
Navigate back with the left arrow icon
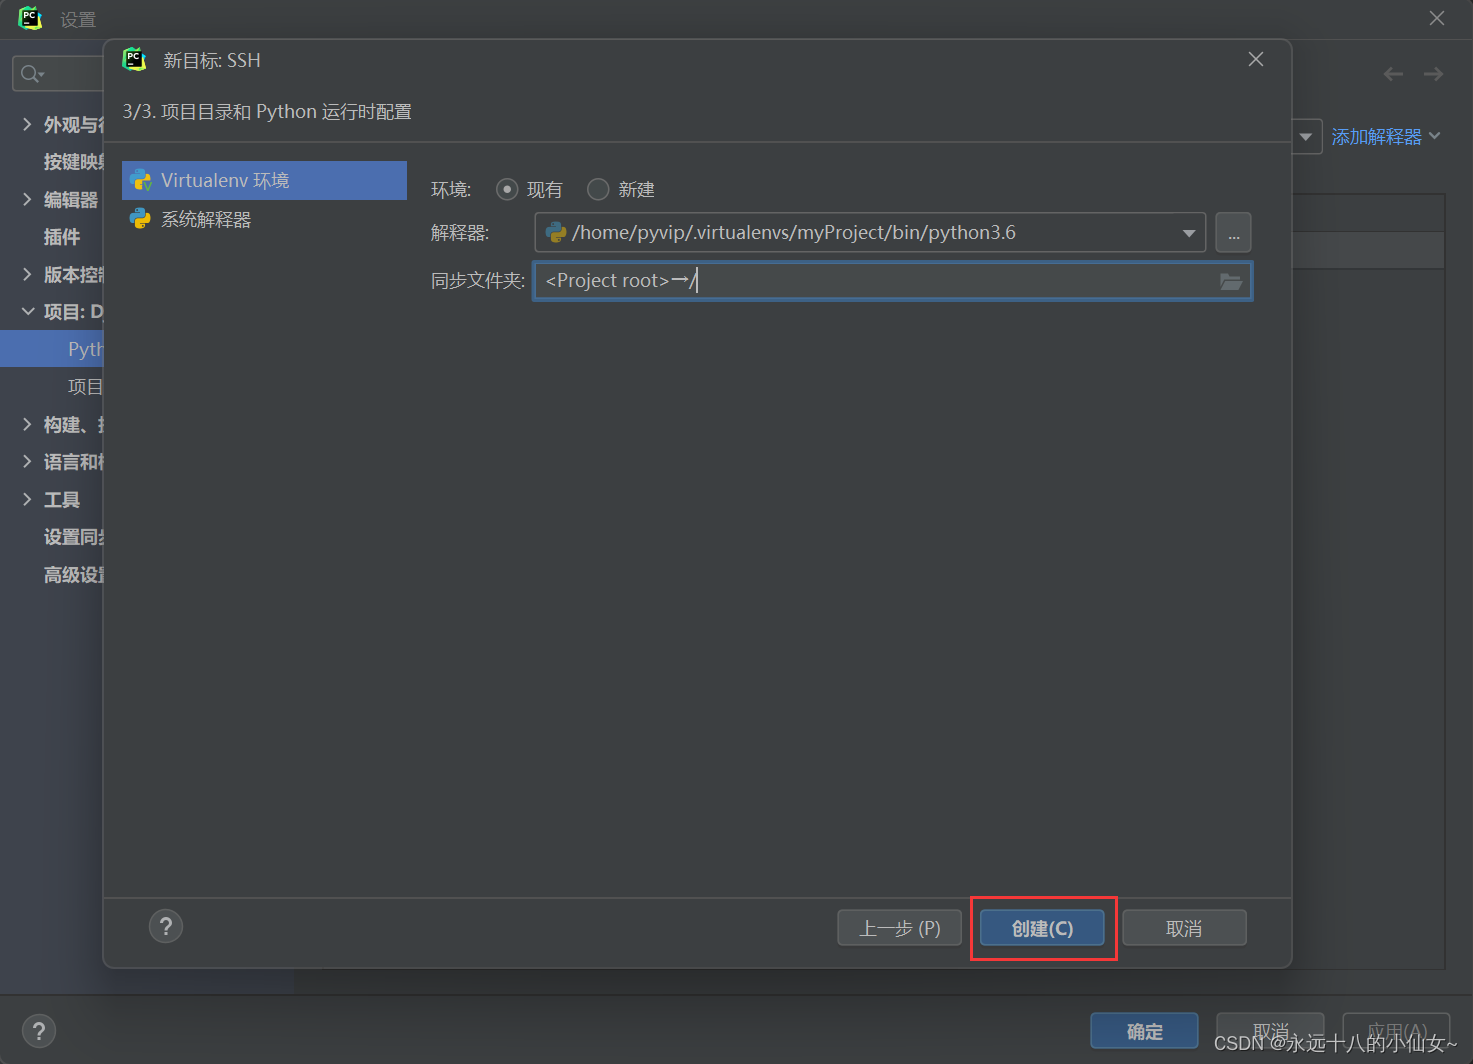click(1393, 74)
